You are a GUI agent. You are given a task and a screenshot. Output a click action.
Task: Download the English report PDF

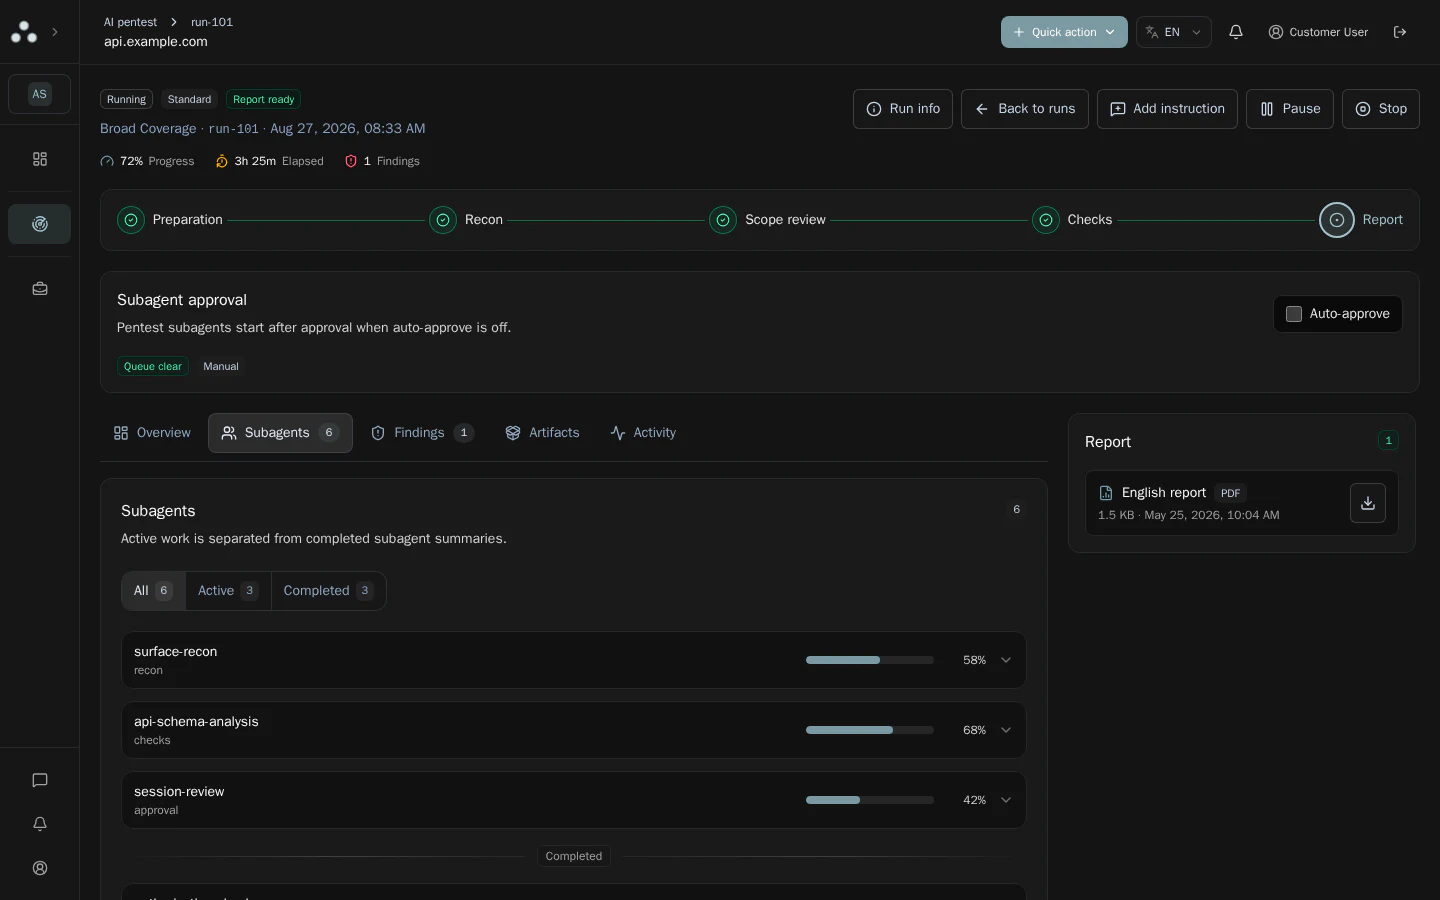coord(1368,503)
